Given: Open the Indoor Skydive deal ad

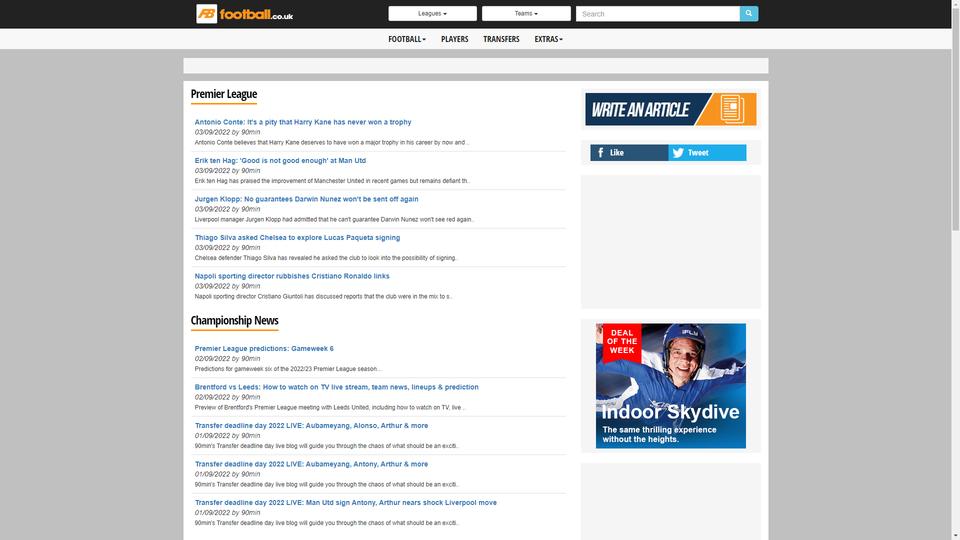Looking at the screenshot, I should point(670,386).
